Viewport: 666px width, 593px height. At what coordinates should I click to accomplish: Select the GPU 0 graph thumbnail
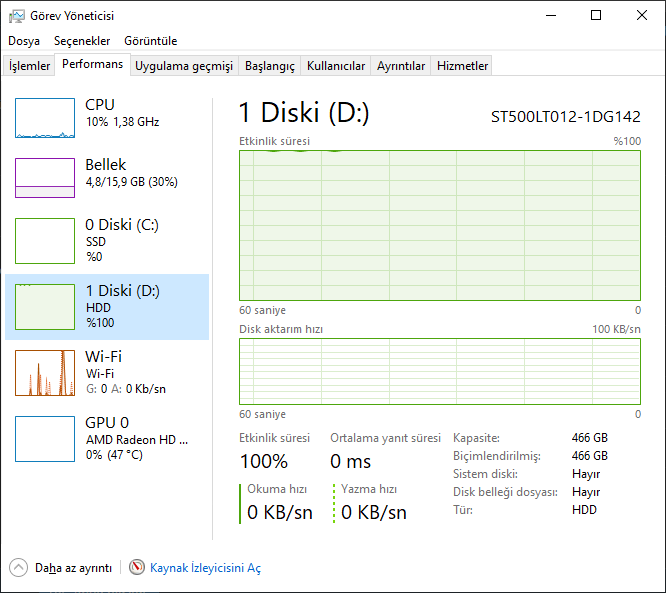45,438
